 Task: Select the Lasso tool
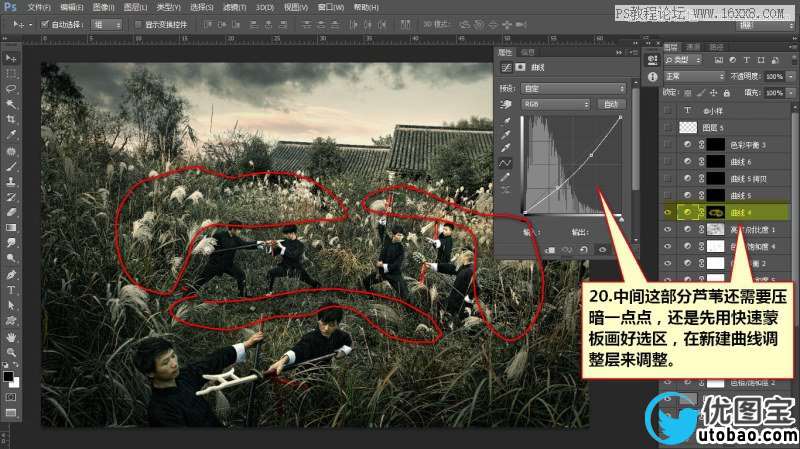click(11, 88)
